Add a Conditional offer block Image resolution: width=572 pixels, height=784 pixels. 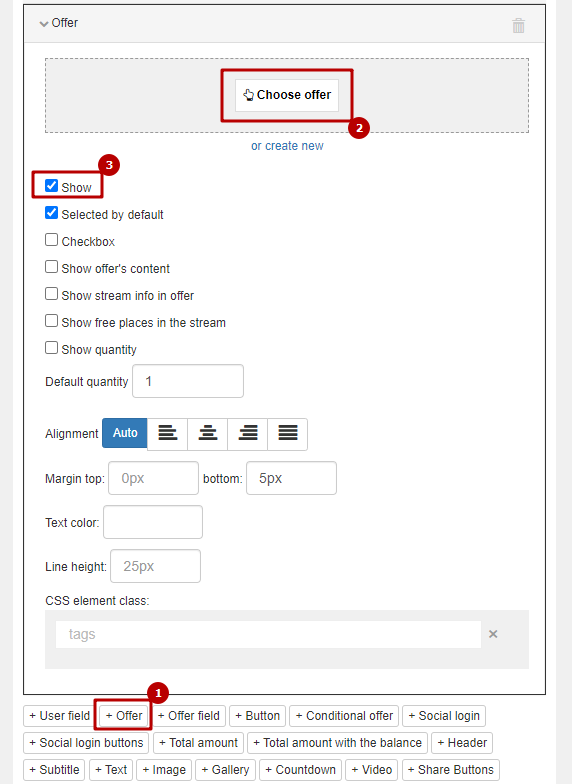click(x=344, y=716)
